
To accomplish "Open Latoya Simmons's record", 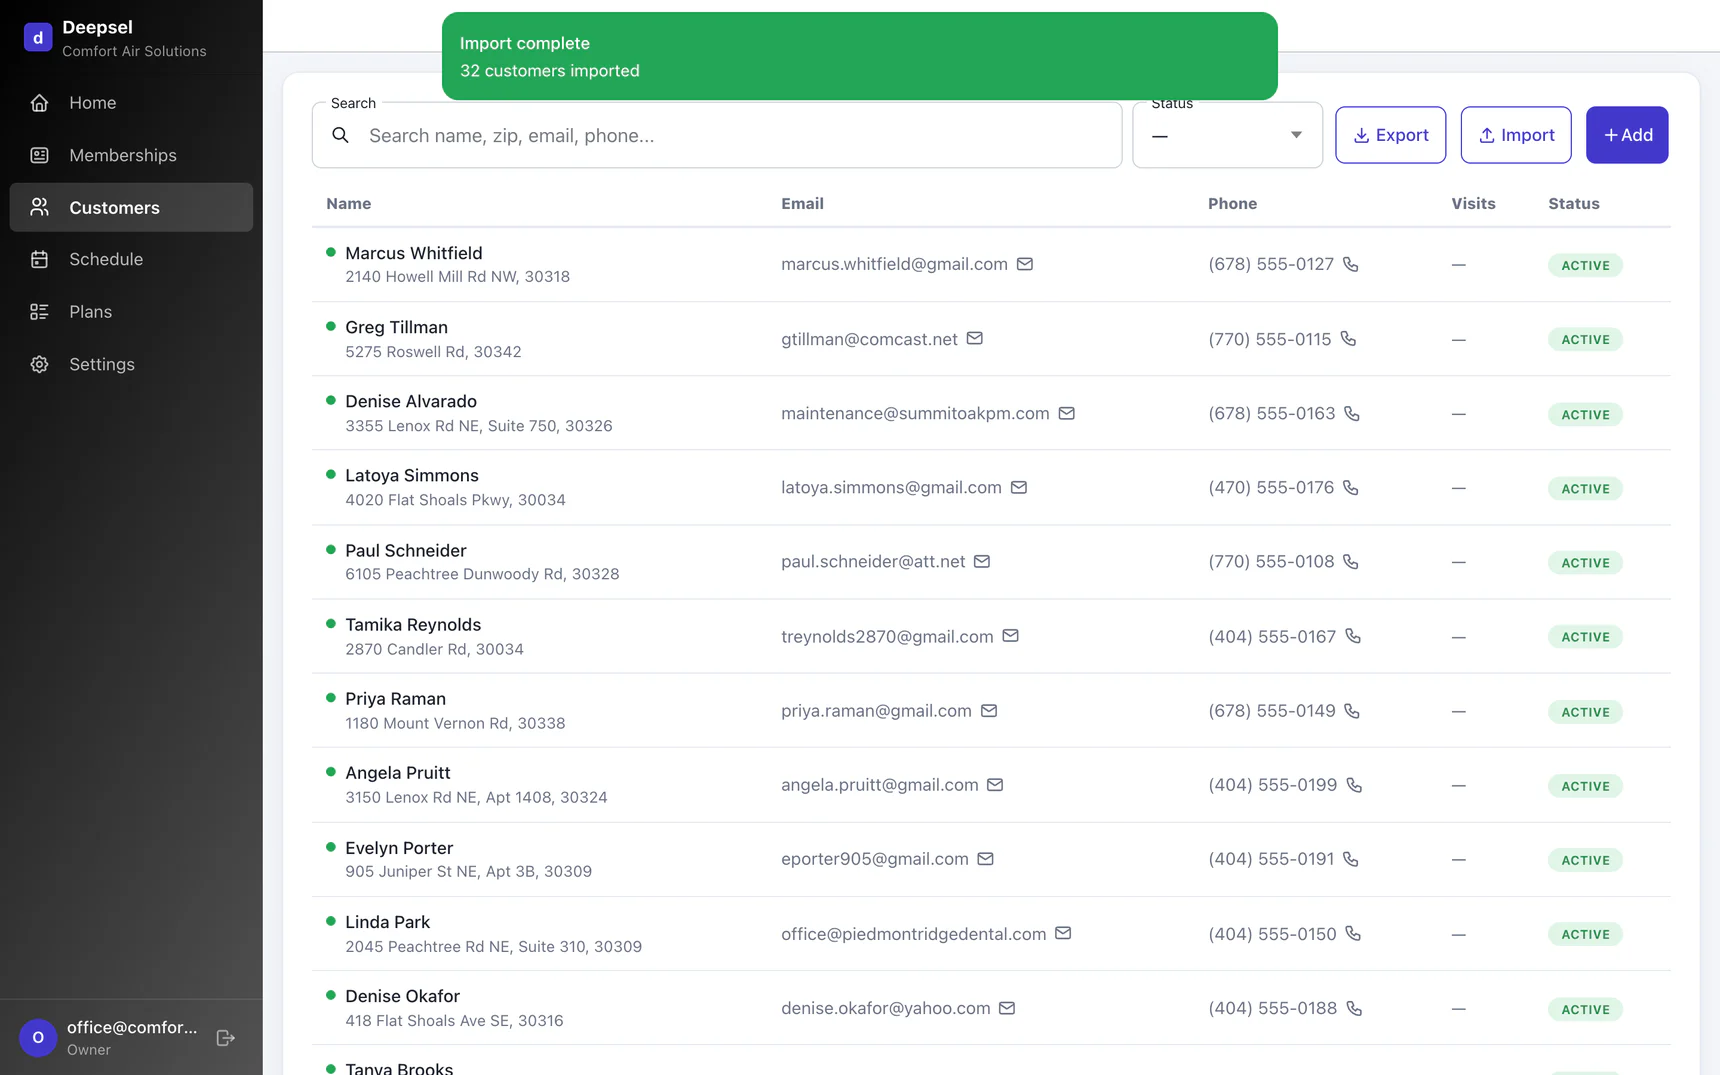I will point(411,475).
